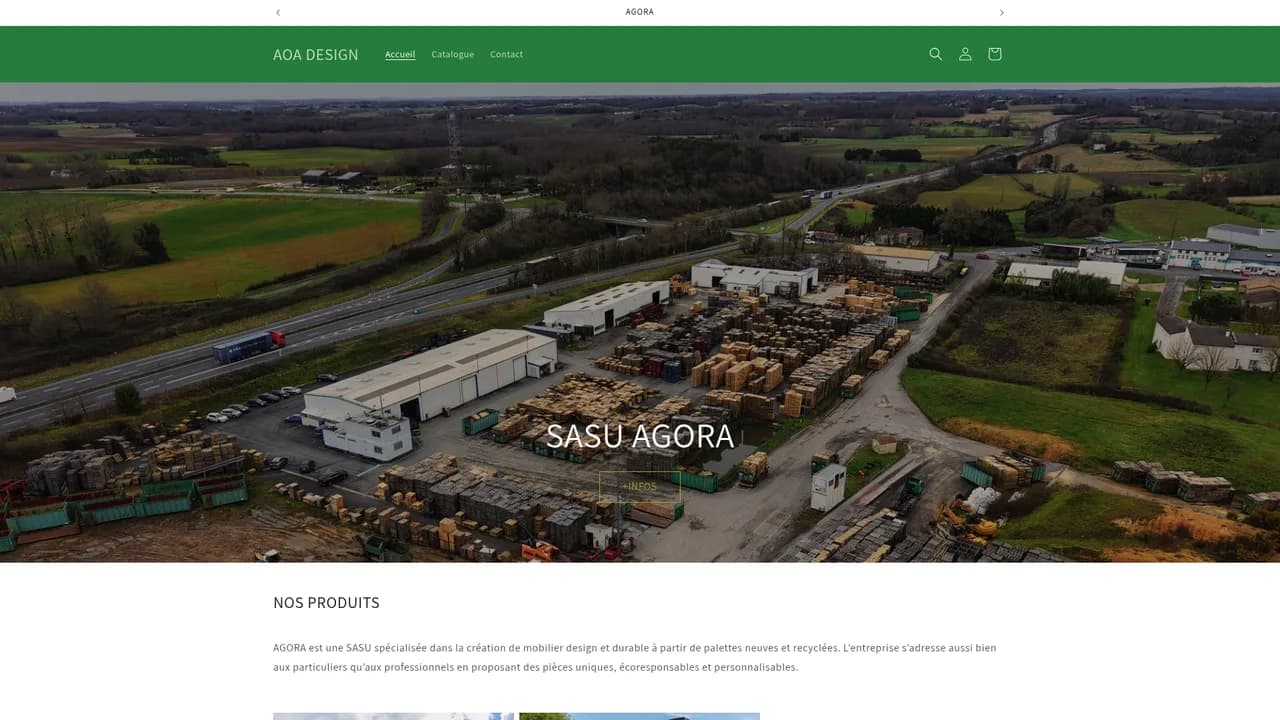Select the Accueil menu item
The height and width of the screenshot is (720, 1280).
(x=400, y=54)
